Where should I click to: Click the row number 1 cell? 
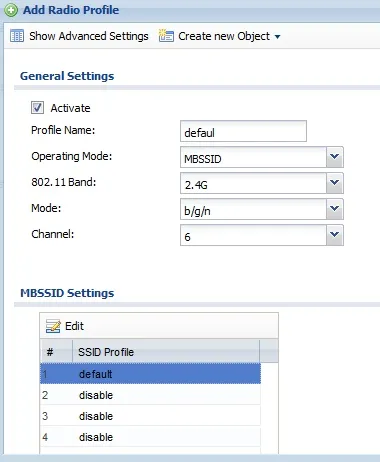click(45, 374)
